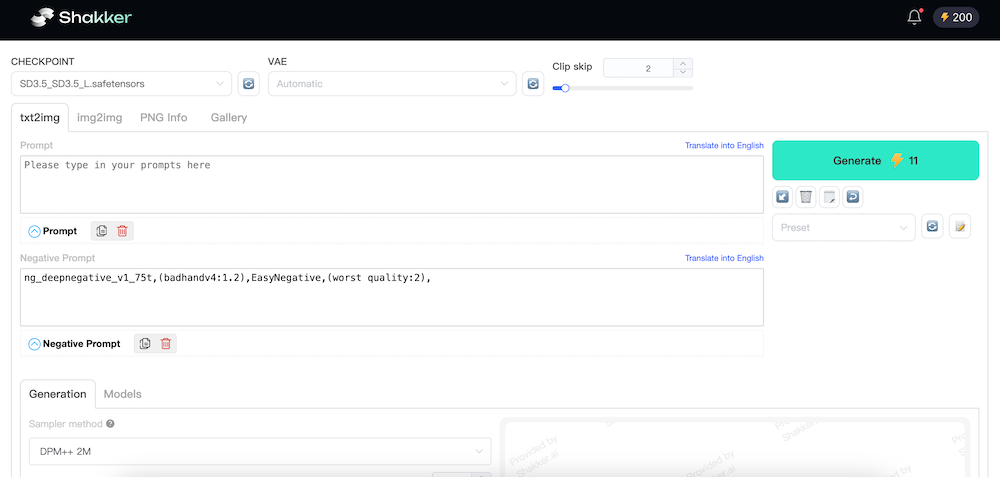
Task: Copy the Negative Prompt text
Action: [x=145, y=344]
